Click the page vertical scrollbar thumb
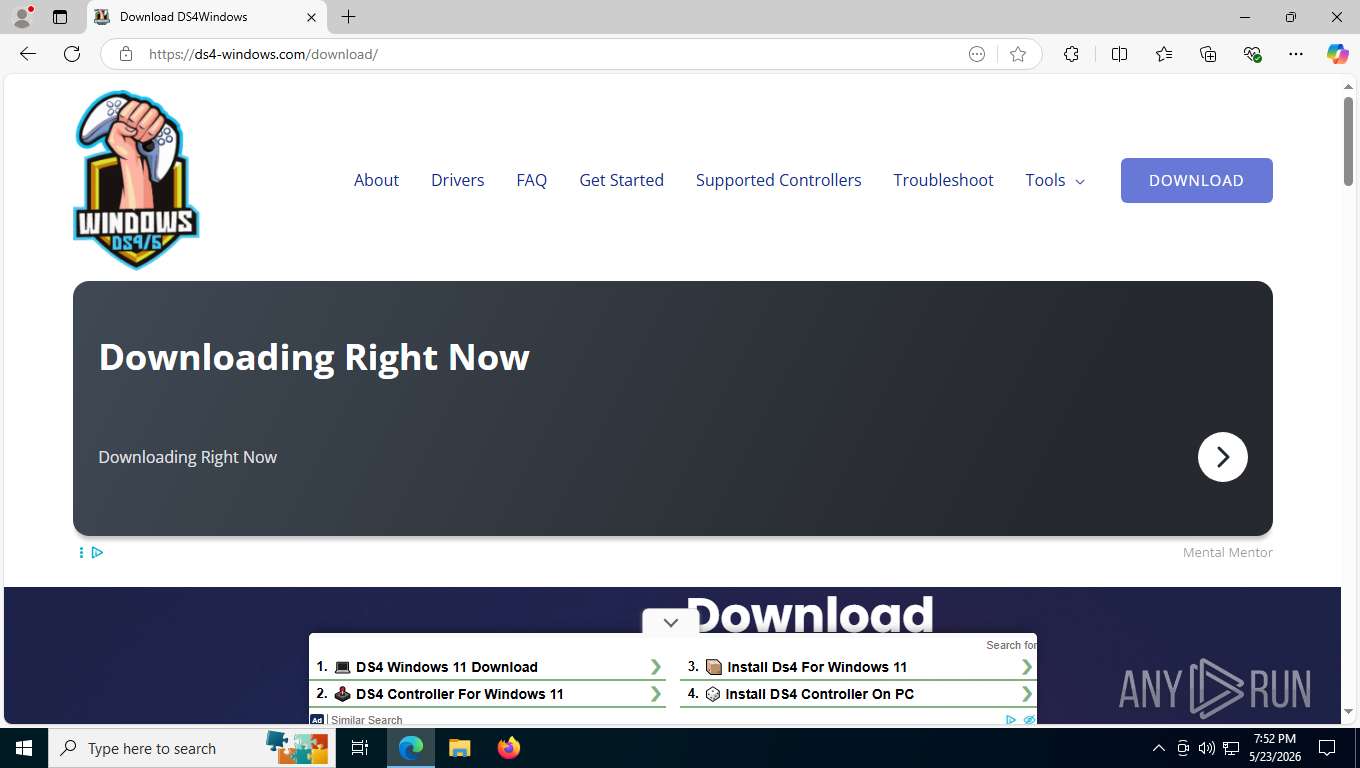The width and height of the screenshot is (1360, 768). pos(1348,140)
